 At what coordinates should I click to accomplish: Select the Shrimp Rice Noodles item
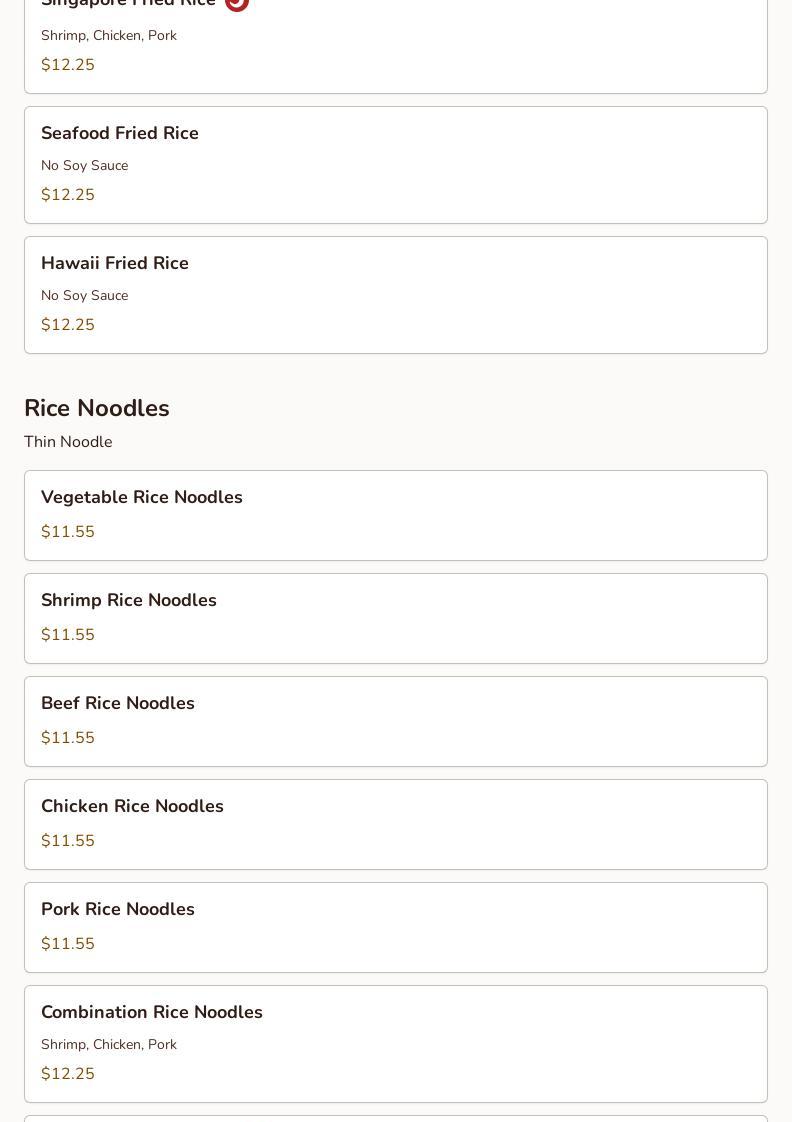(x=129, y=600)
